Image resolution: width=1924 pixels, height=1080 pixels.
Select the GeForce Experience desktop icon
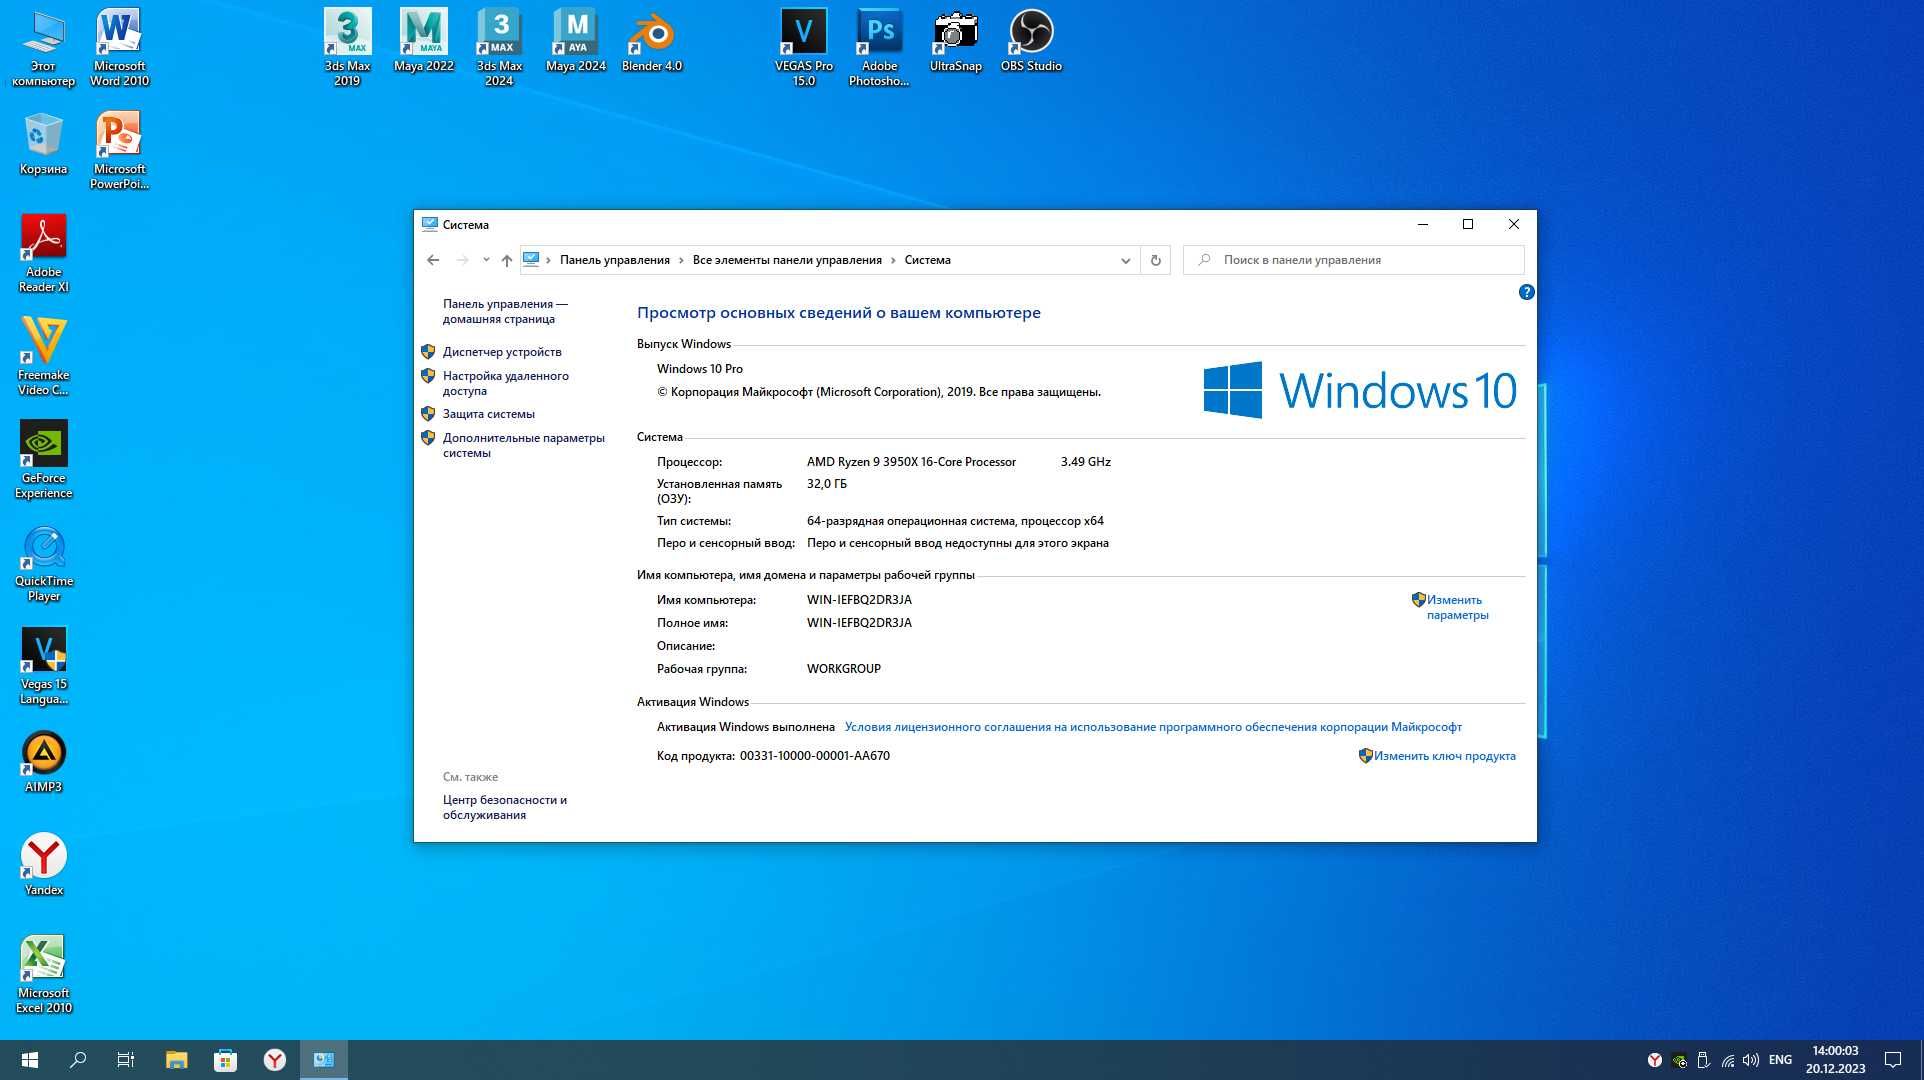tap(43, 459)
